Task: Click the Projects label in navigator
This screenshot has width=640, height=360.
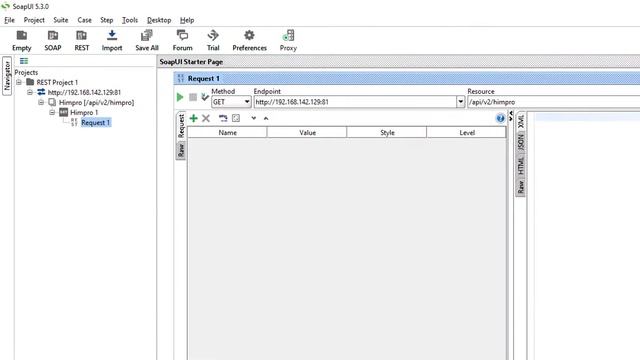Action: (x=26, y=72)
